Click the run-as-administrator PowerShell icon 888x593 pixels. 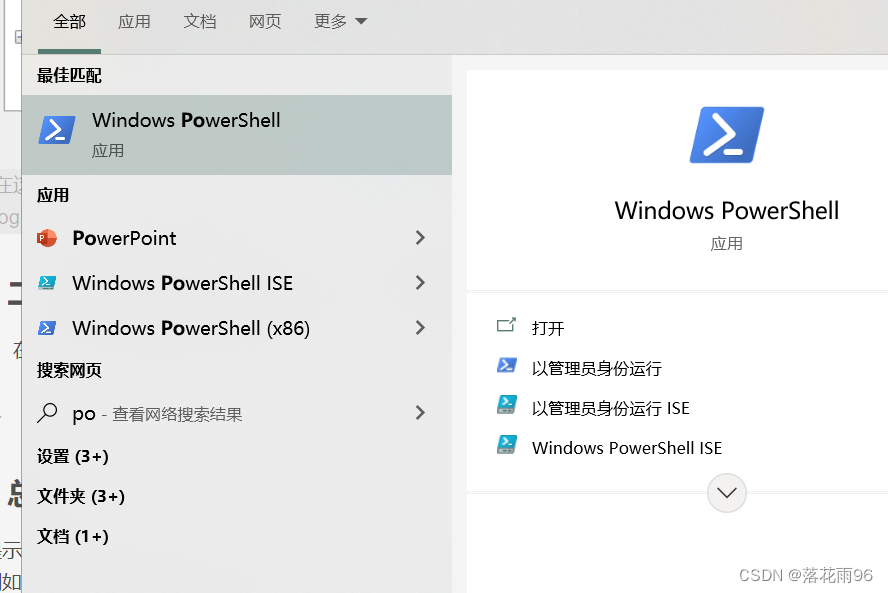click(x=506, y=366)
